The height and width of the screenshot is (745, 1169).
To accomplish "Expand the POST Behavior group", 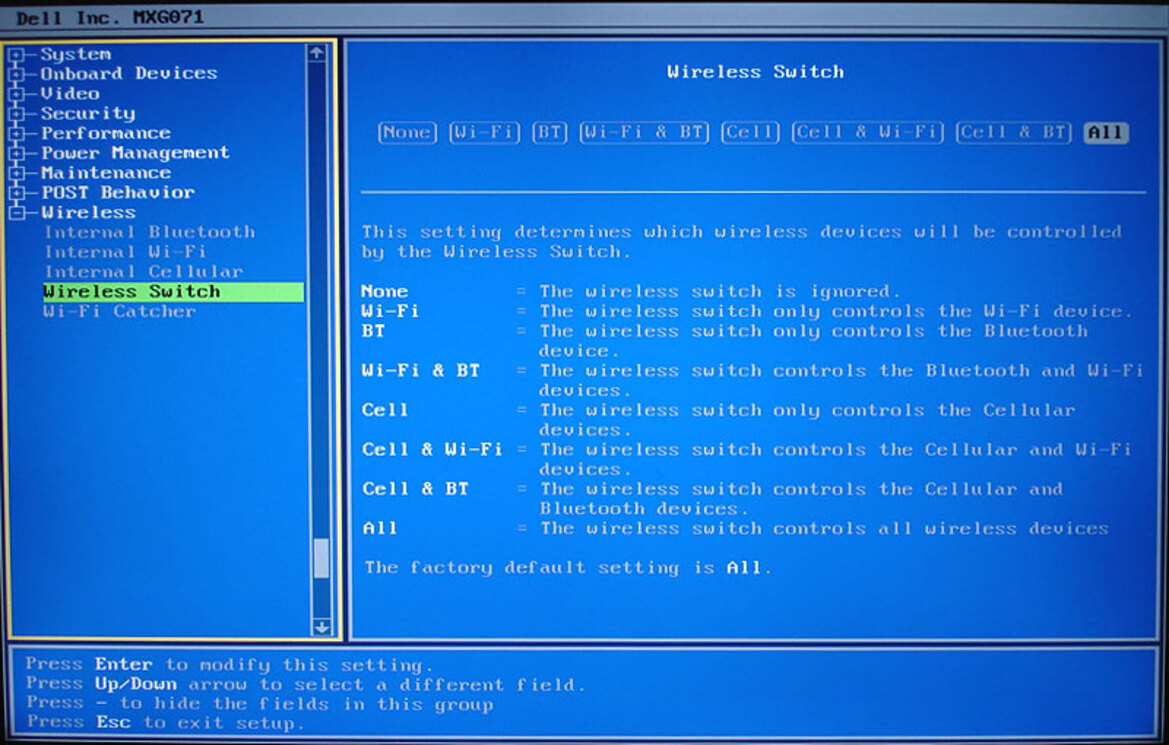I will pos(16,192).
